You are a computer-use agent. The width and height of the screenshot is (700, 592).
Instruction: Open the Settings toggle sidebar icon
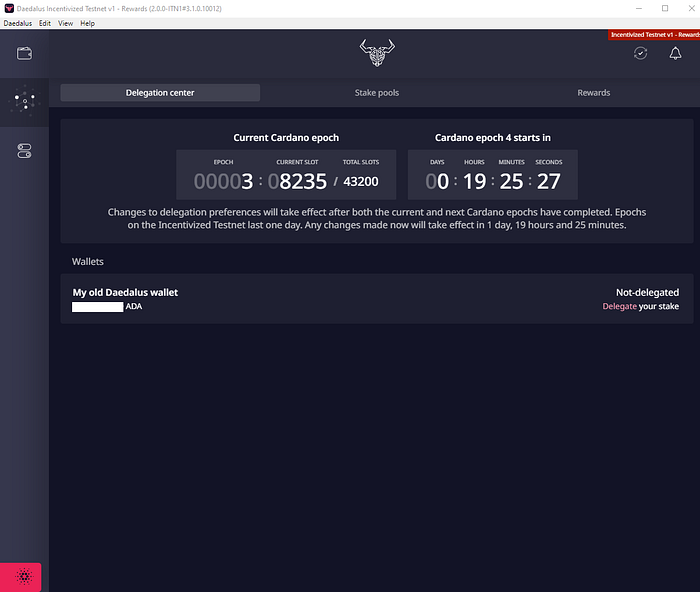(24, 151)
